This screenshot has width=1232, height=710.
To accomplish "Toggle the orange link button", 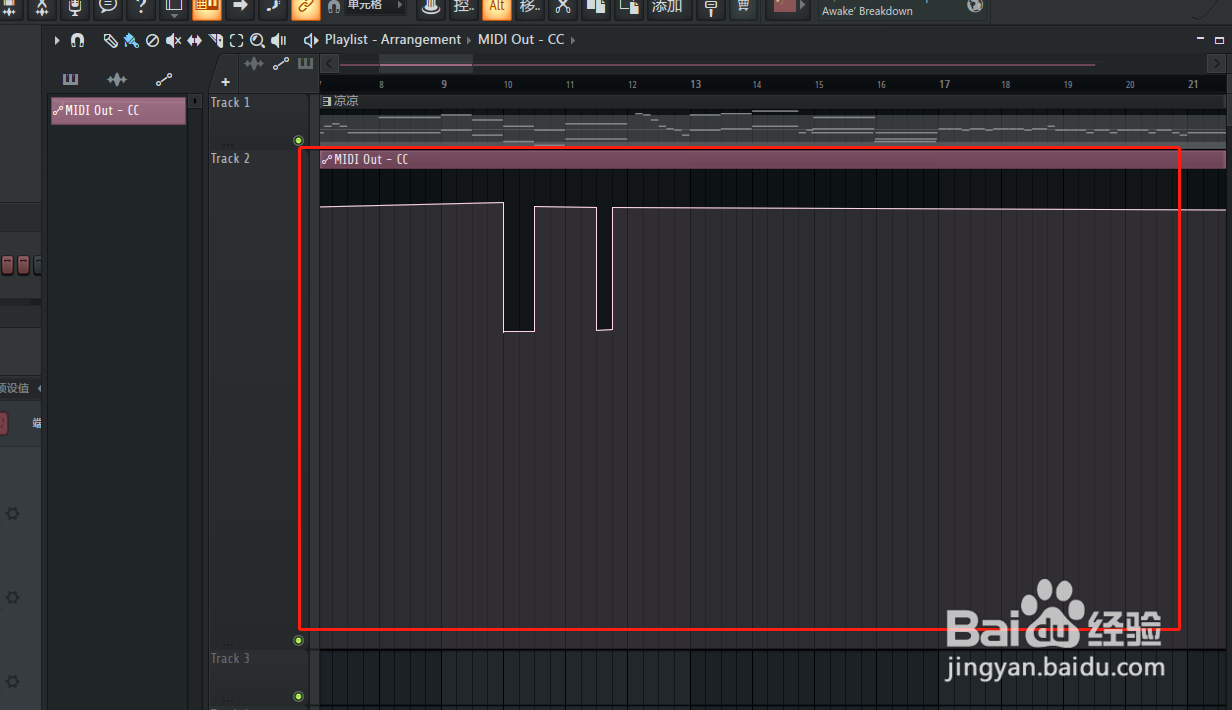I will [306, 8].
